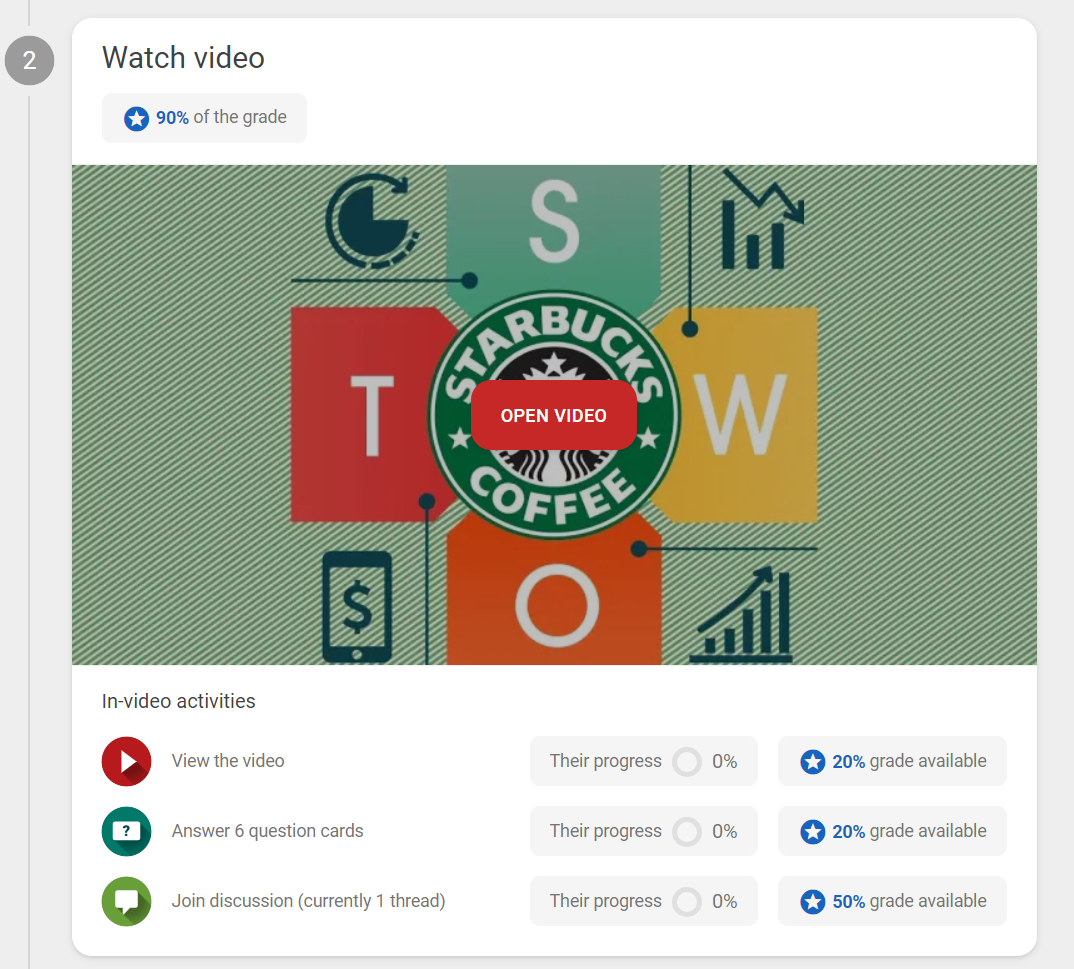Click '20% grade available' for question cards
Image resolution: width=1074 pixels, height=969 pixels.
click(892, 831)
